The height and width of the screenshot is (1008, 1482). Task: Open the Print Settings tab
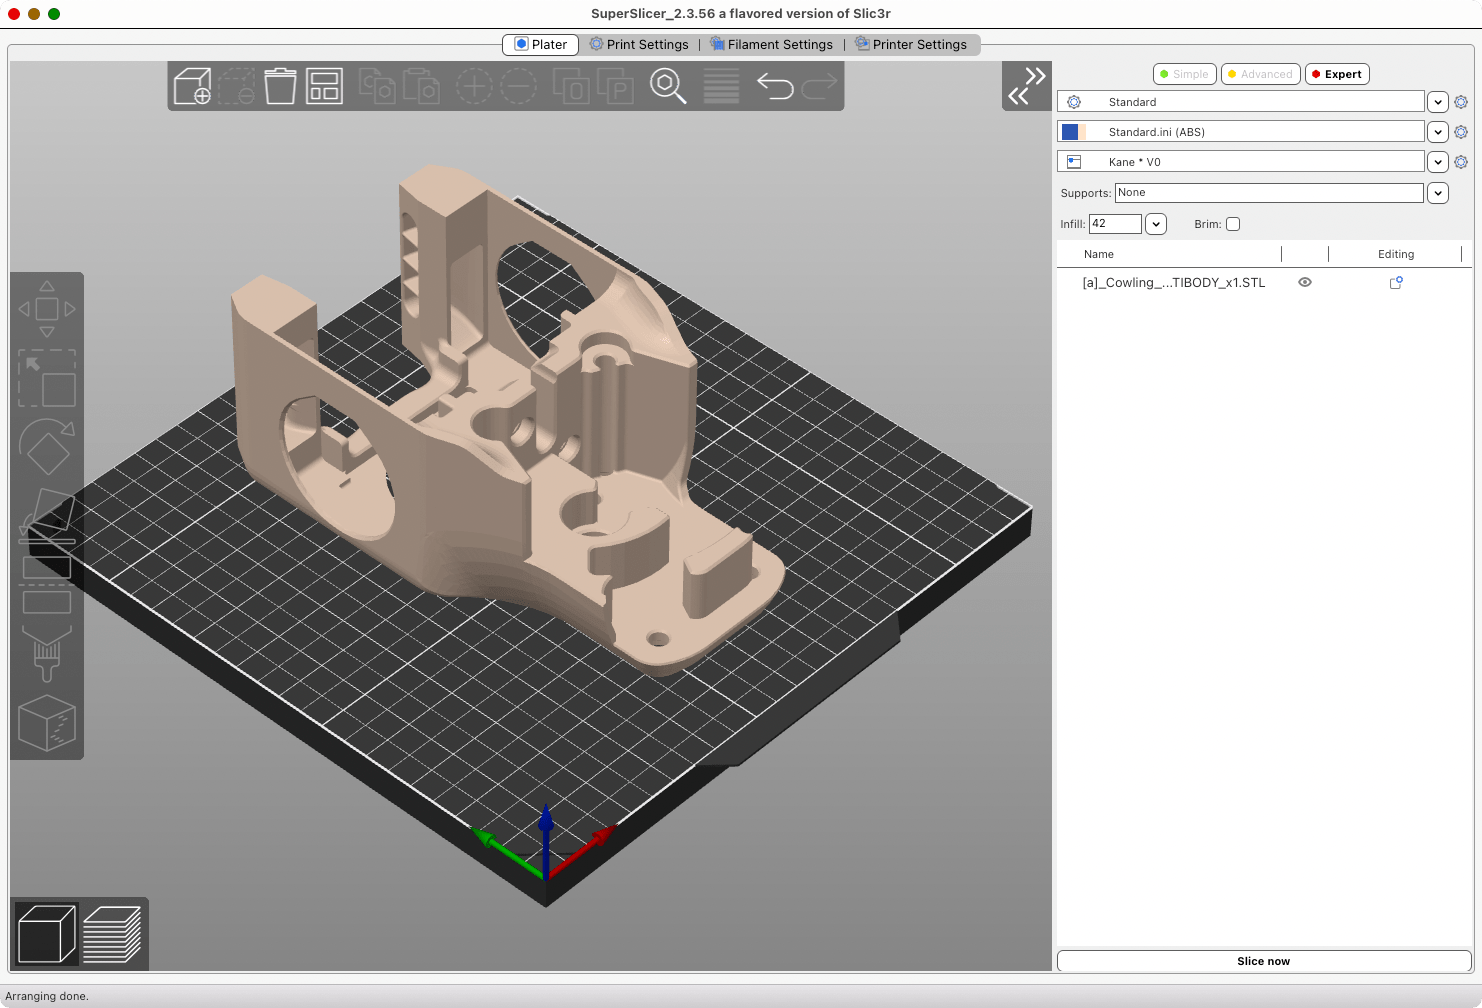639,45
